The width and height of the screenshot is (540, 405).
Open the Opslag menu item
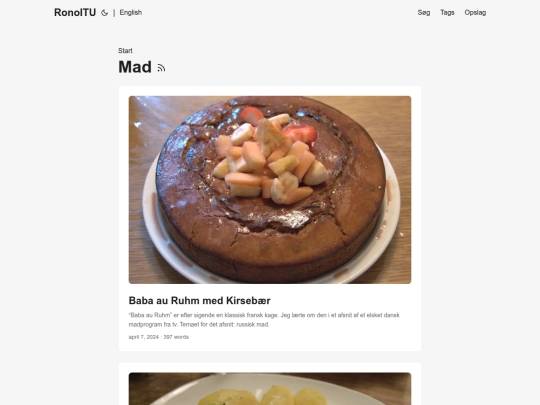(x=475, y=12)
